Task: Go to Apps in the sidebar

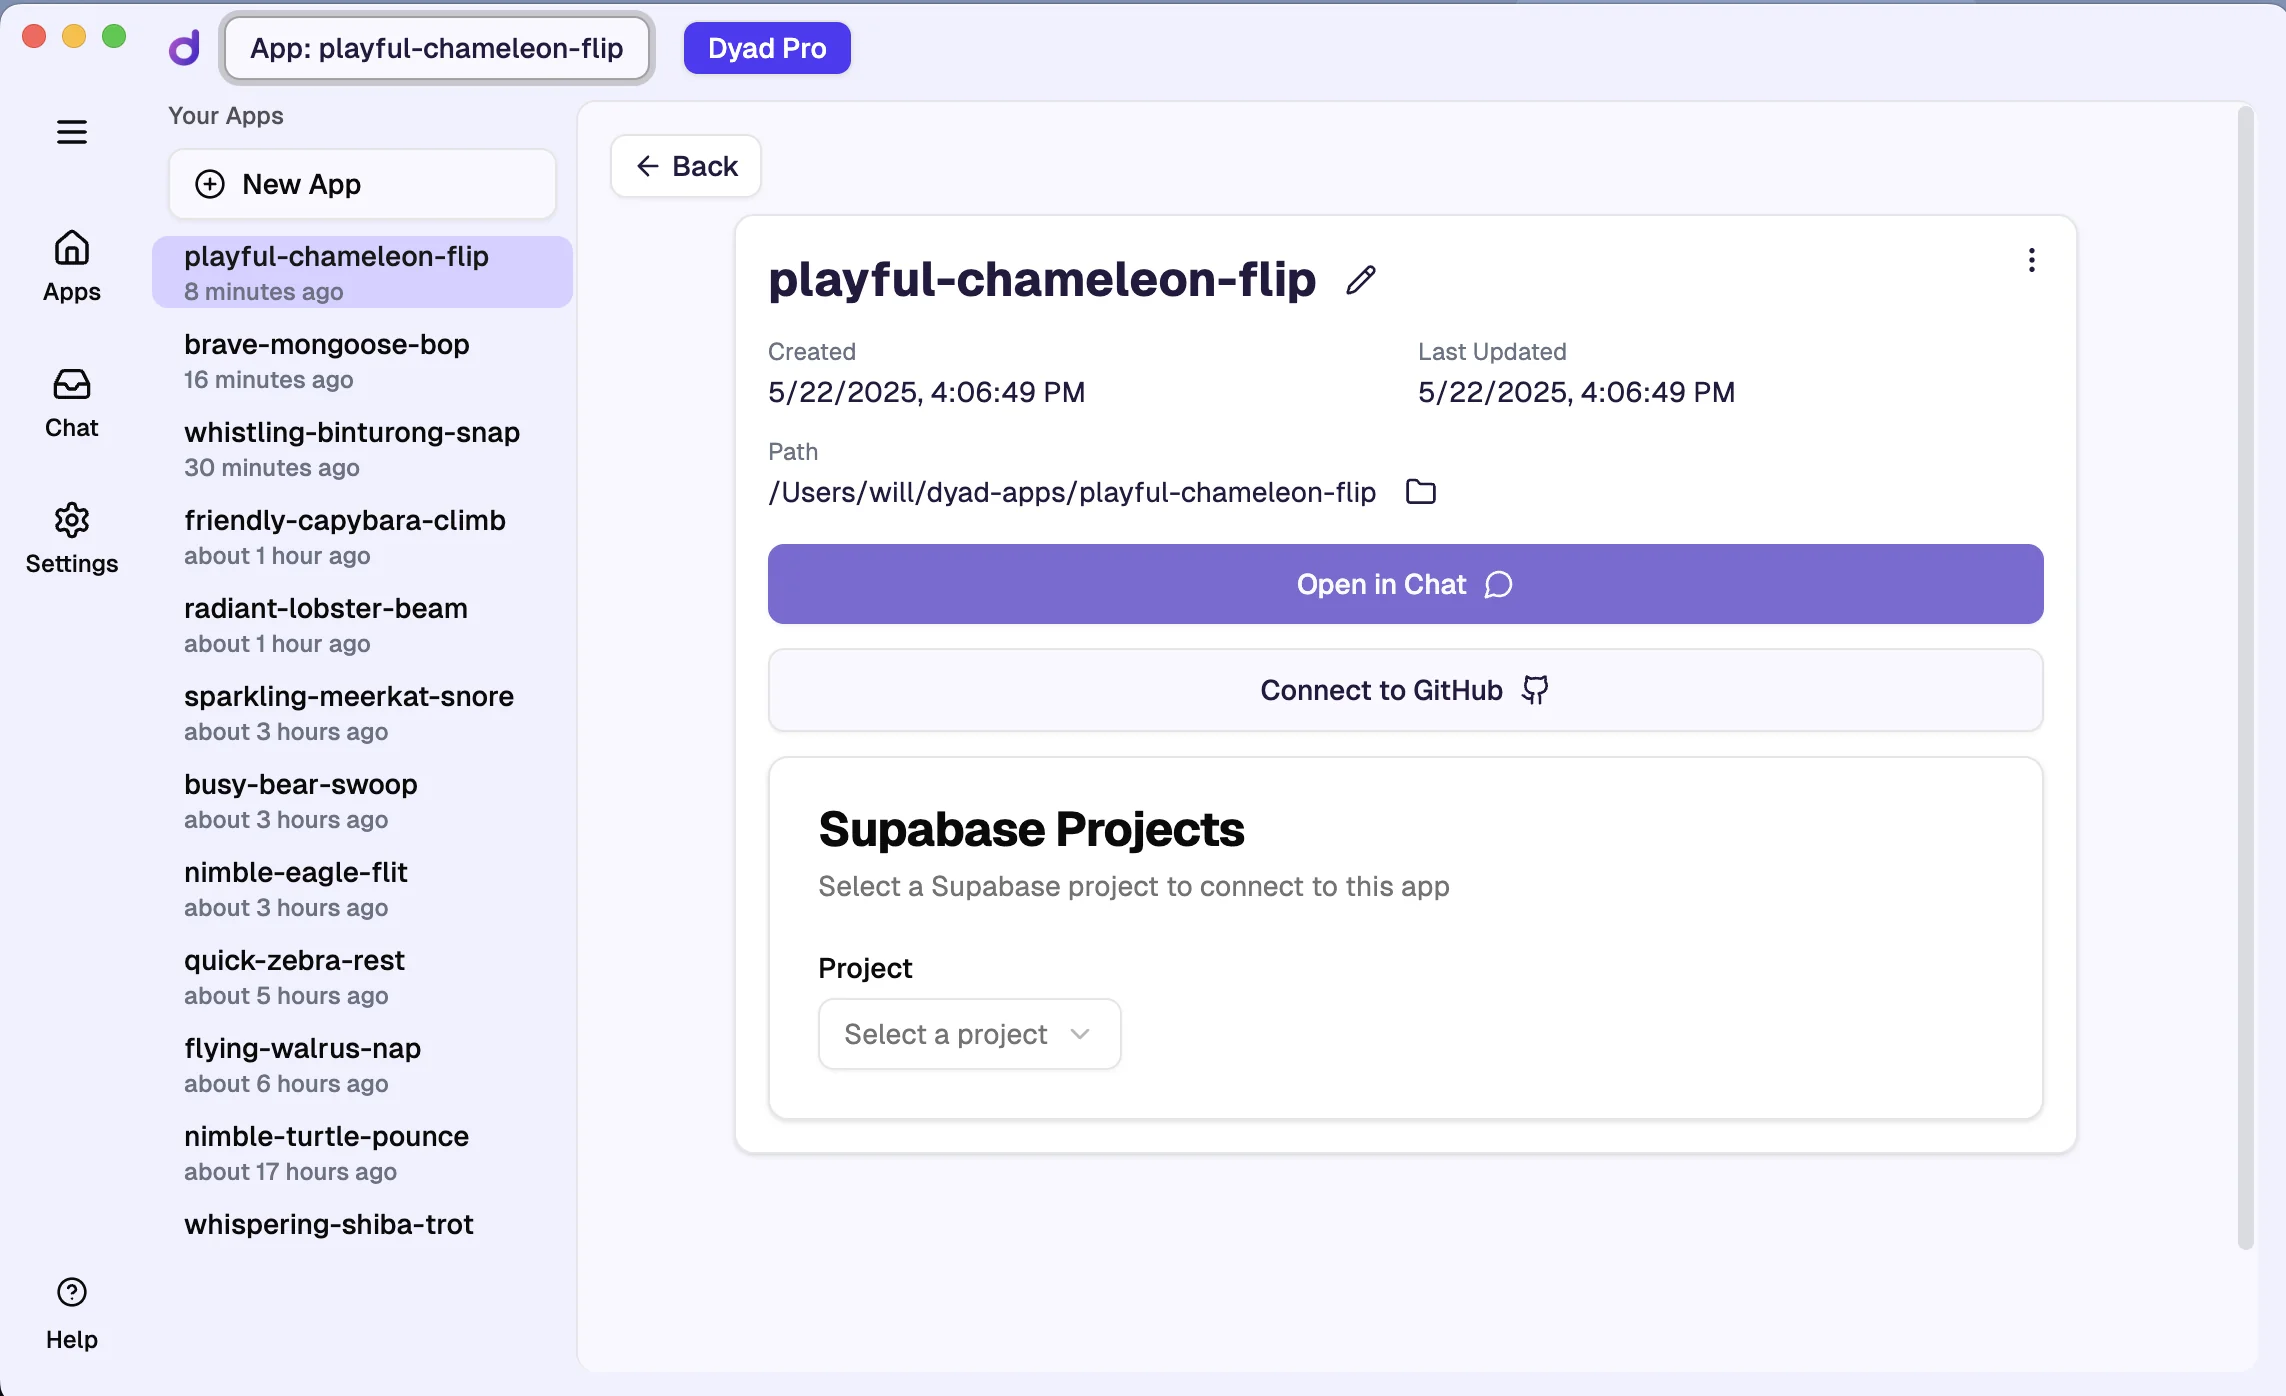Action: click(x=72, y=266)
